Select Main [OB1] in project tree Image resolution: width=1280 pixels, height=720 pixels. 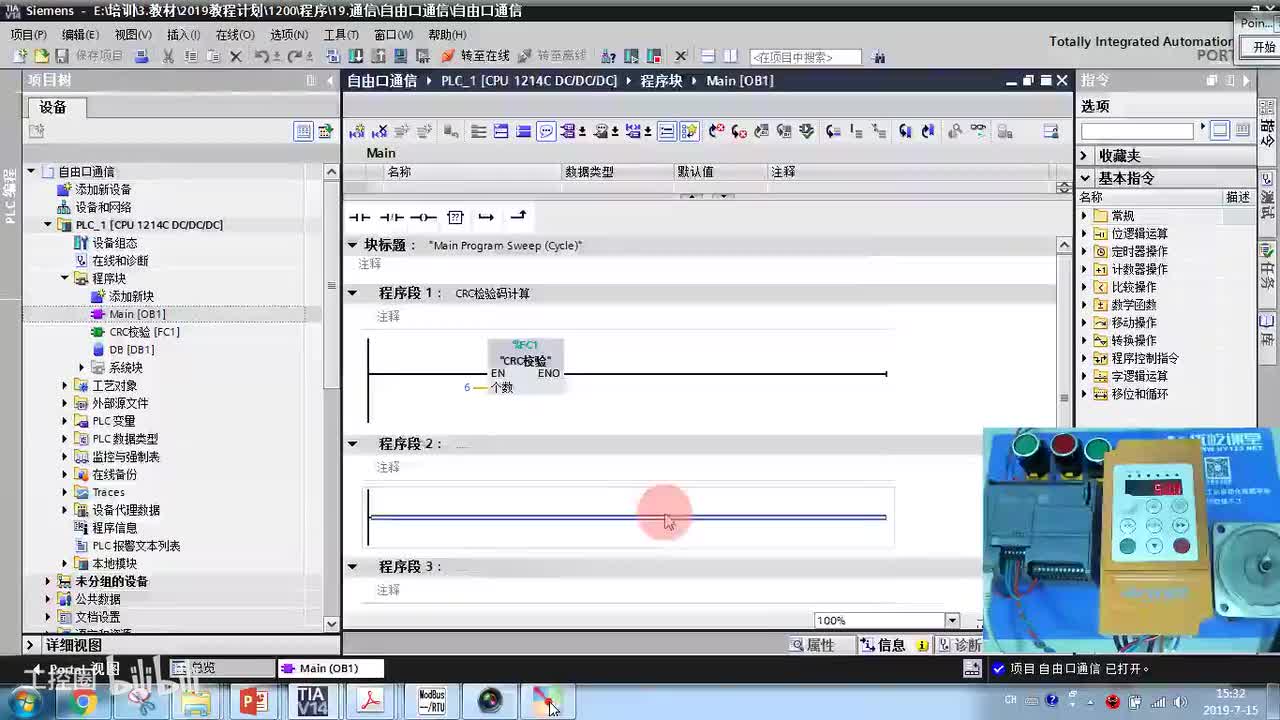coord(137,314)
